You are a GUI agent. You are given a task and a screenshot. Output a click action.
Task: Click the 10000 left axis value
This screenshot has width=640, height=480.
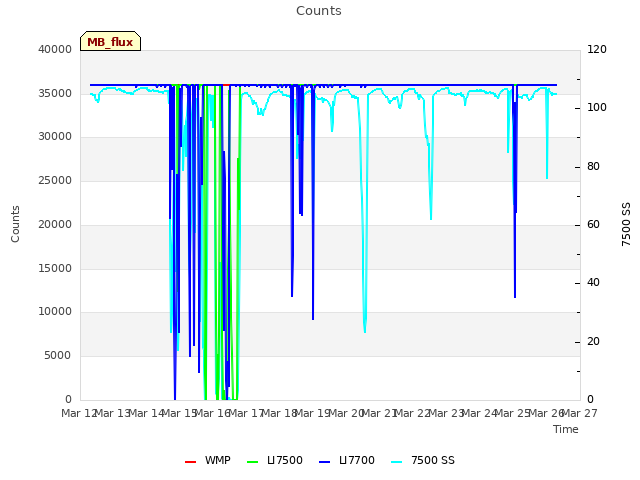[55, 312]
